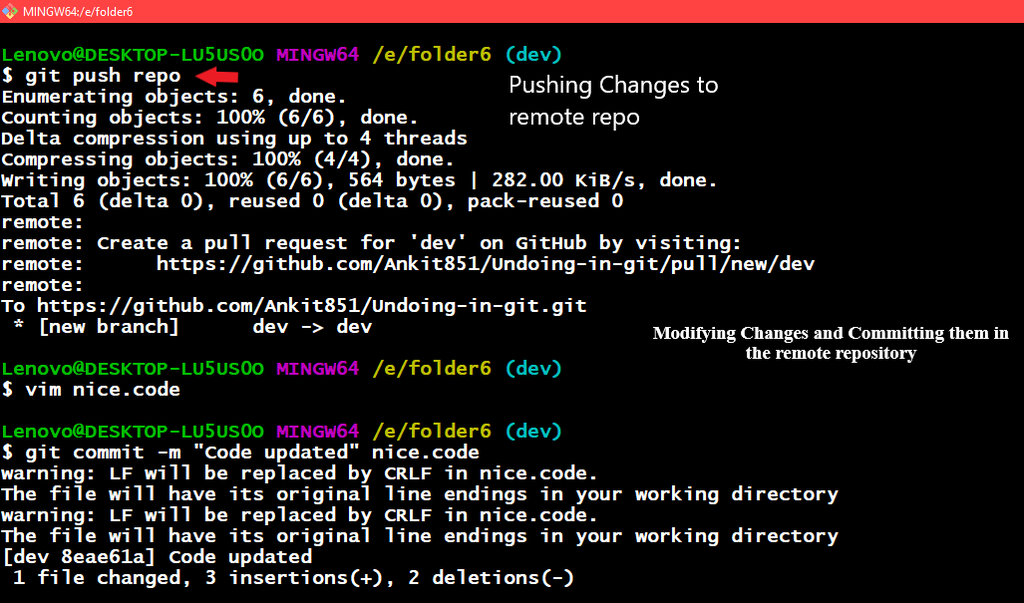This screenshot has width=1024, height=603.
Task: Click the 'Total 6 (delta 0), reused 0' line
Action: (x=312, y=201)
